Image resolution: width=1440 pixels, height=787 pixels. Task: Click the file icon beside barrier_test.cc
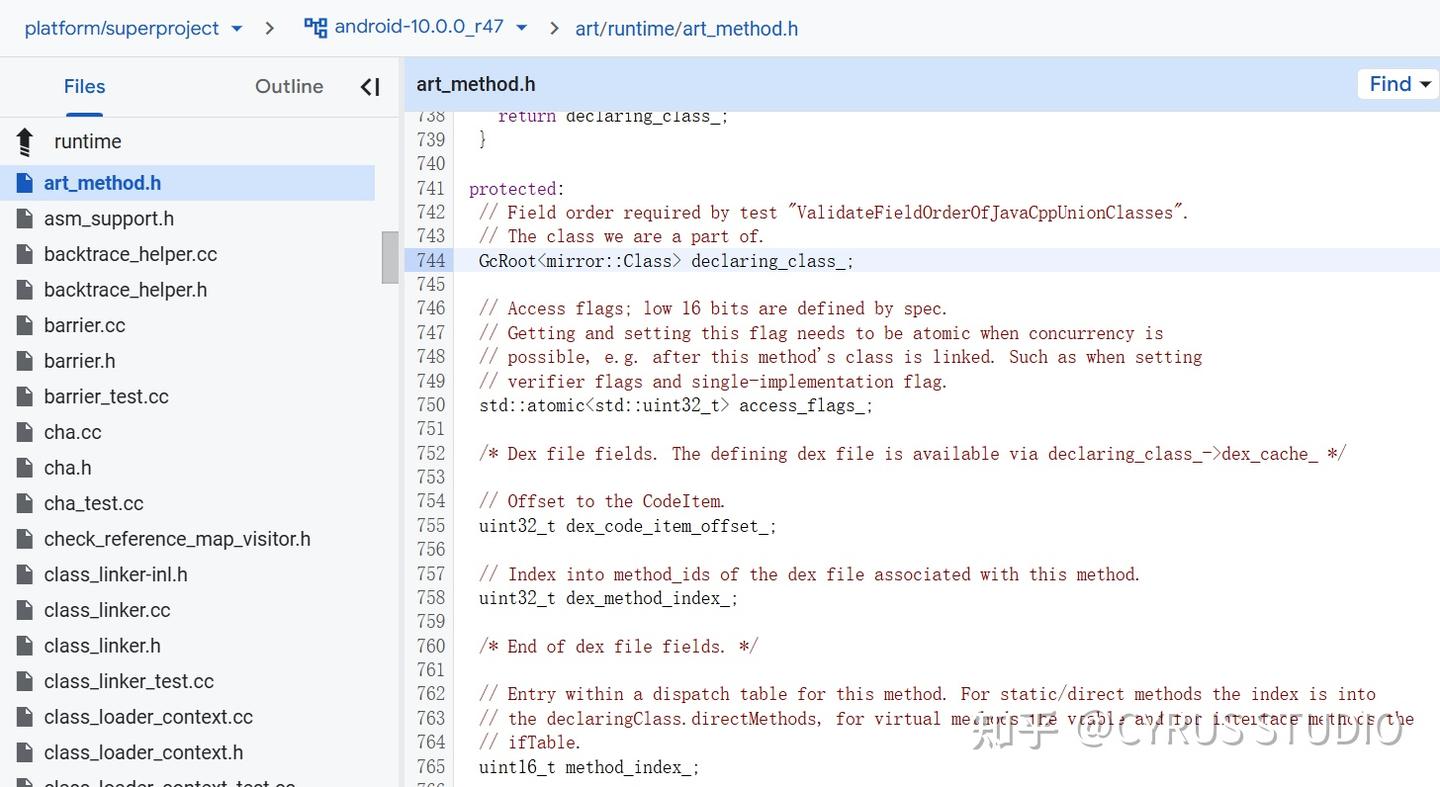click(x=23, y=396)
